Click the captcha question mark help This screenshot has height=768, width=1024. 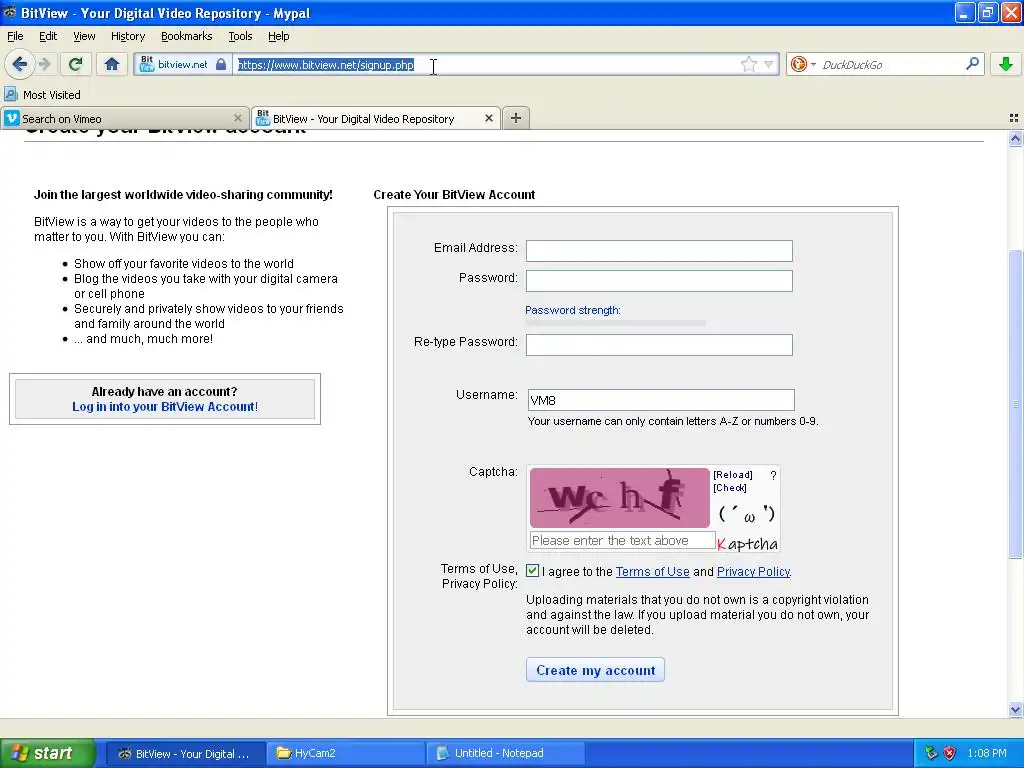[773, 475]
